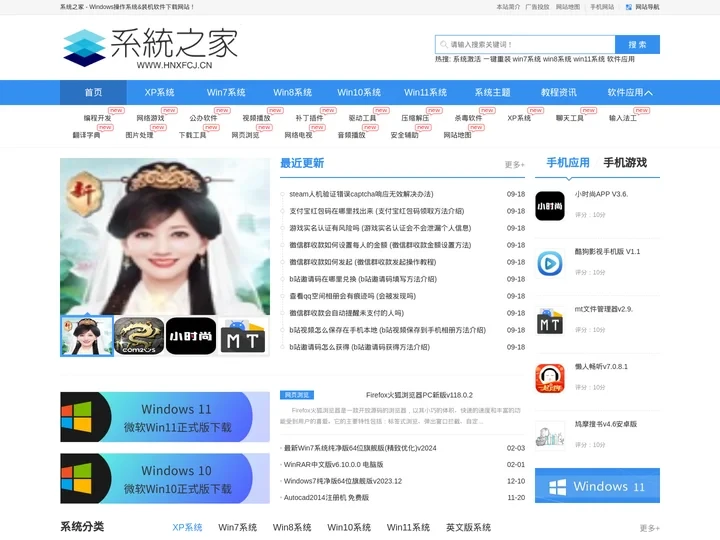Open the Win11系统 nav item
This screenshot has width=720, height=540.
click(426, 92)
